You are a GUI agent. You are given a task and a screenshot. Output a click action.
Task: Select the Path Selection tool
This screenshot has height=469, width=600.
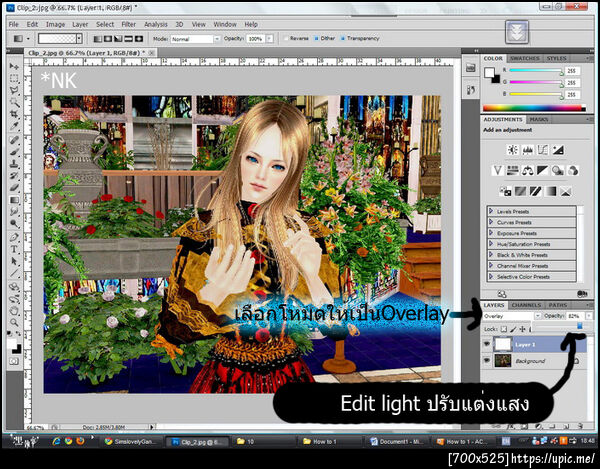(x=14, y=261)
